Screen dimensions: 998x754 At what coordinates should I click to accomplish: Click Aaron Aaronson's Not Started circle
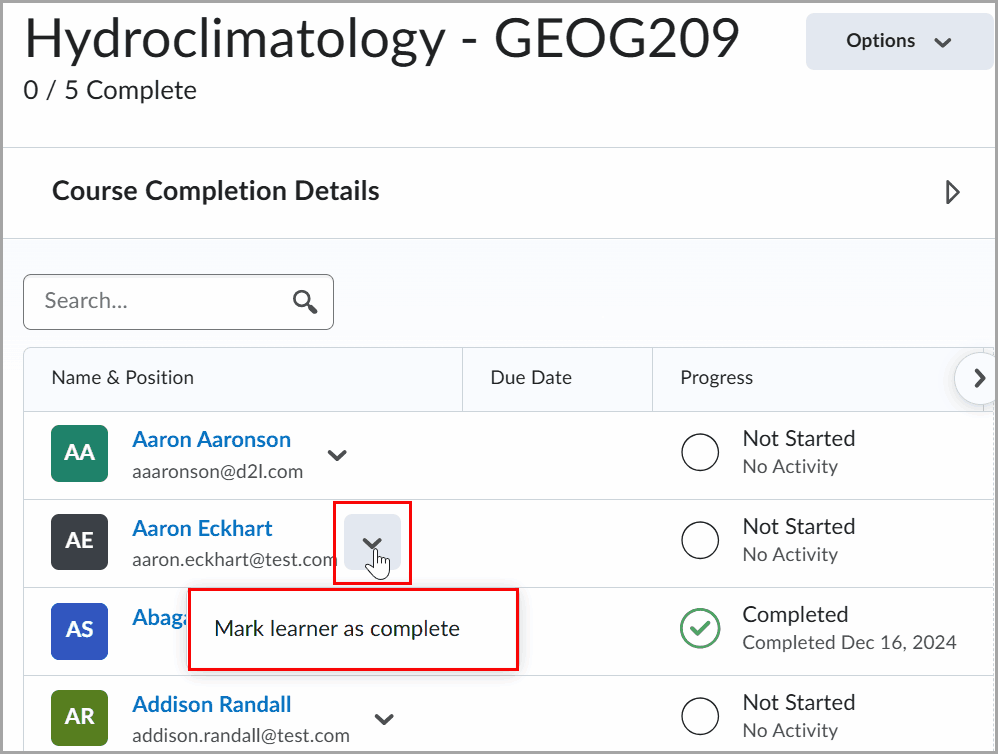699,453
